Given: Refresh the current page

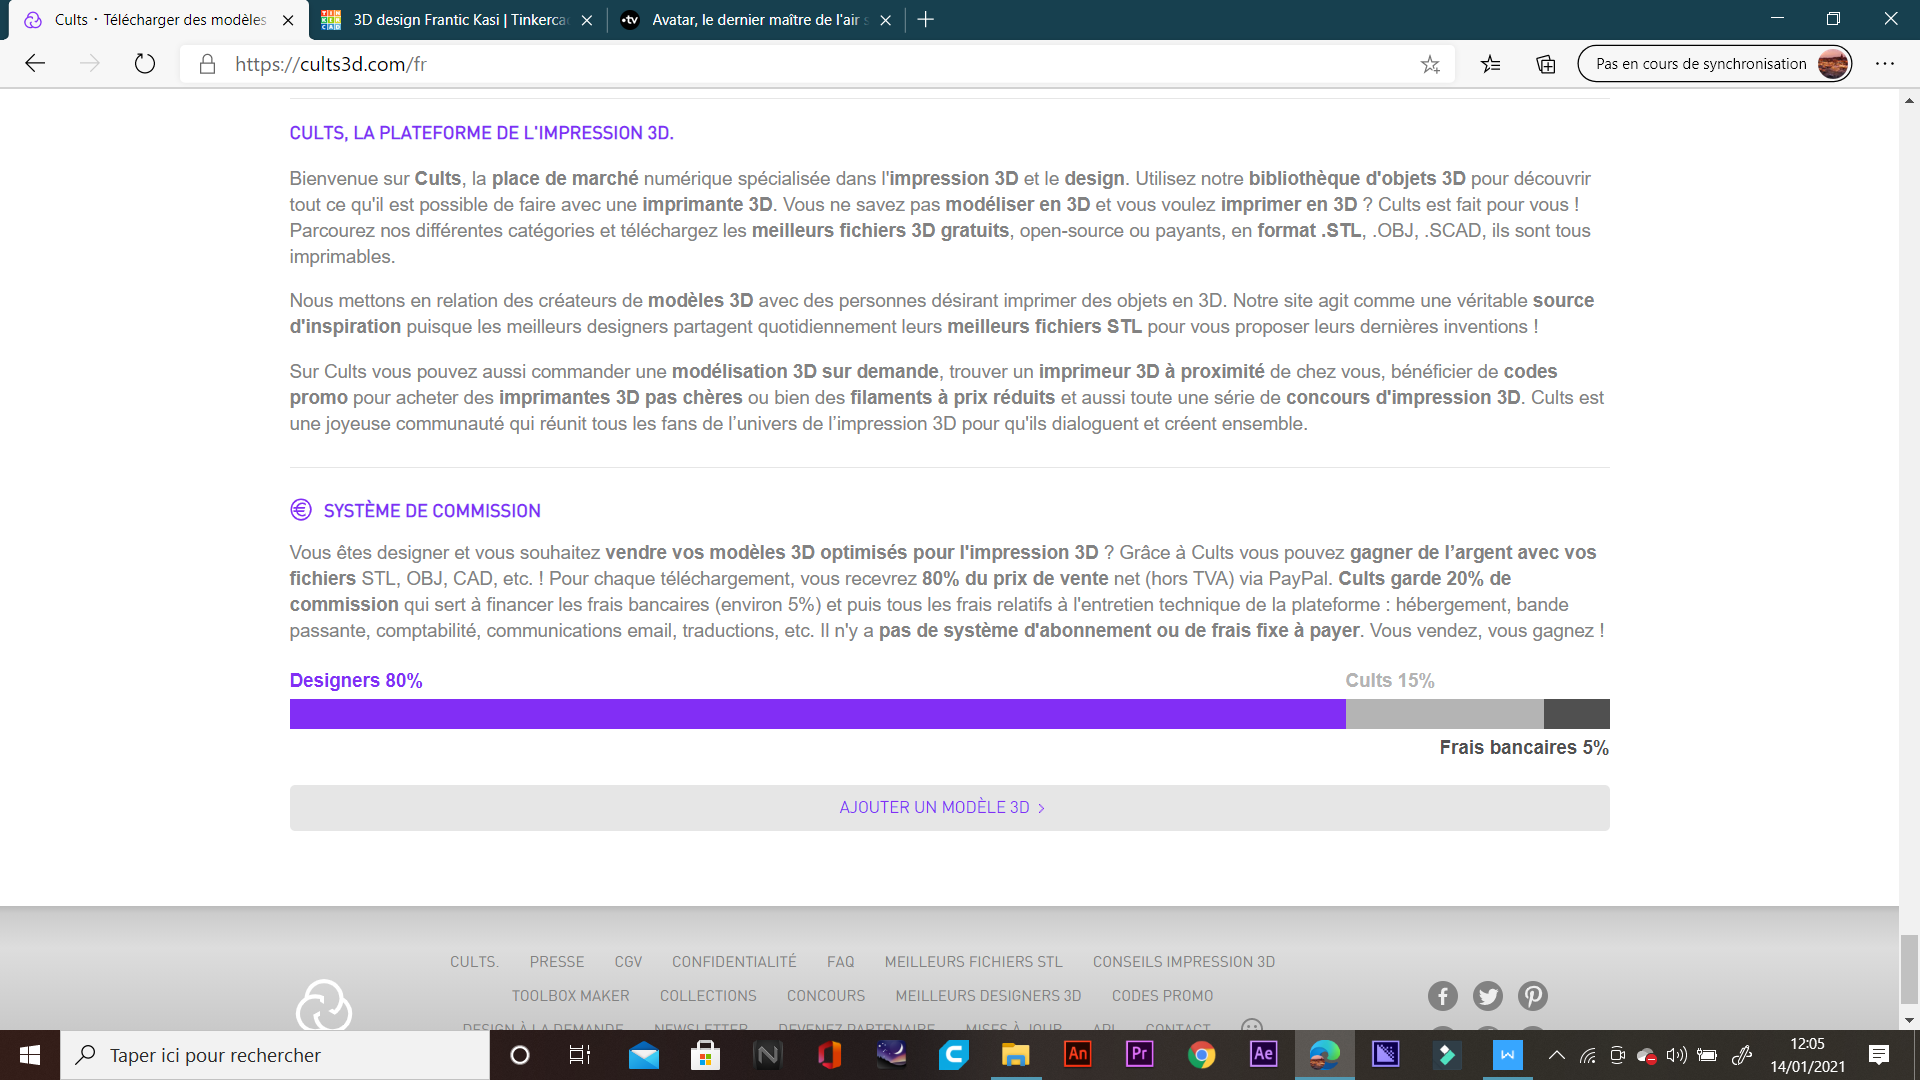Looking at the screenshot, I should pos(145,64).
